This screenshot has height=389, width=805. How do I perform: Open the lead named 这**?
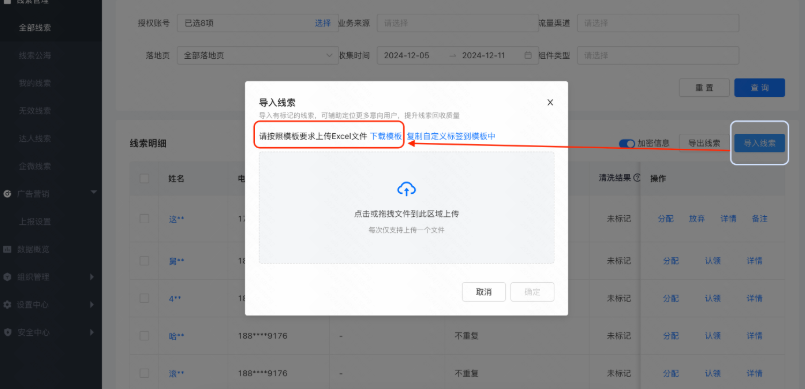(176, 219)
